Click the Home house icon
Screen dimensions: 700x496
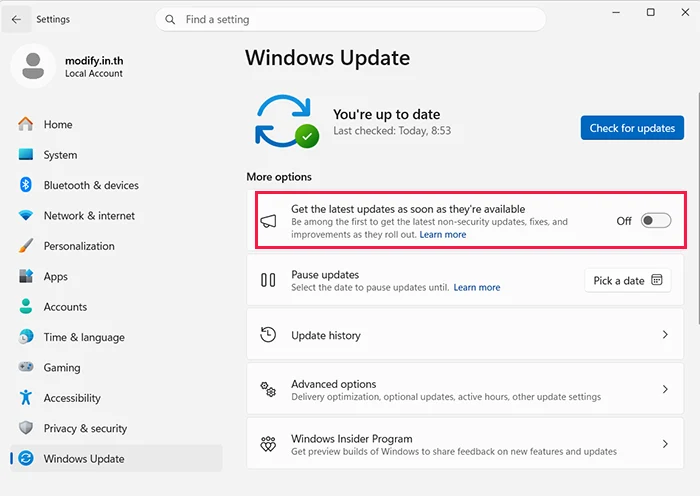26,124
